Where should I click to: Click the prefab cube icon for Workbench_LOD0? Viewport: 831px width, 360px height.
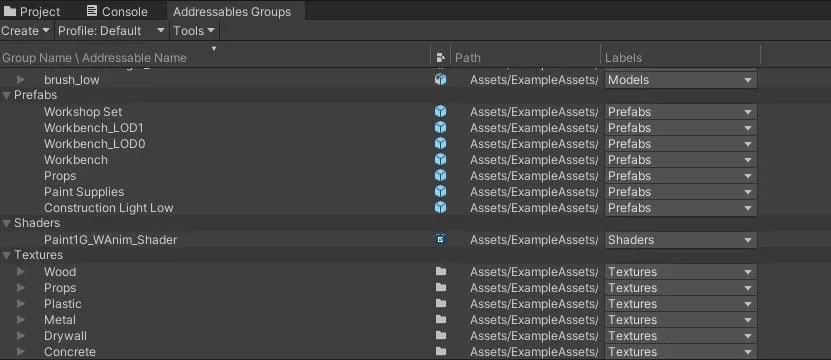(x=440, y=144)
